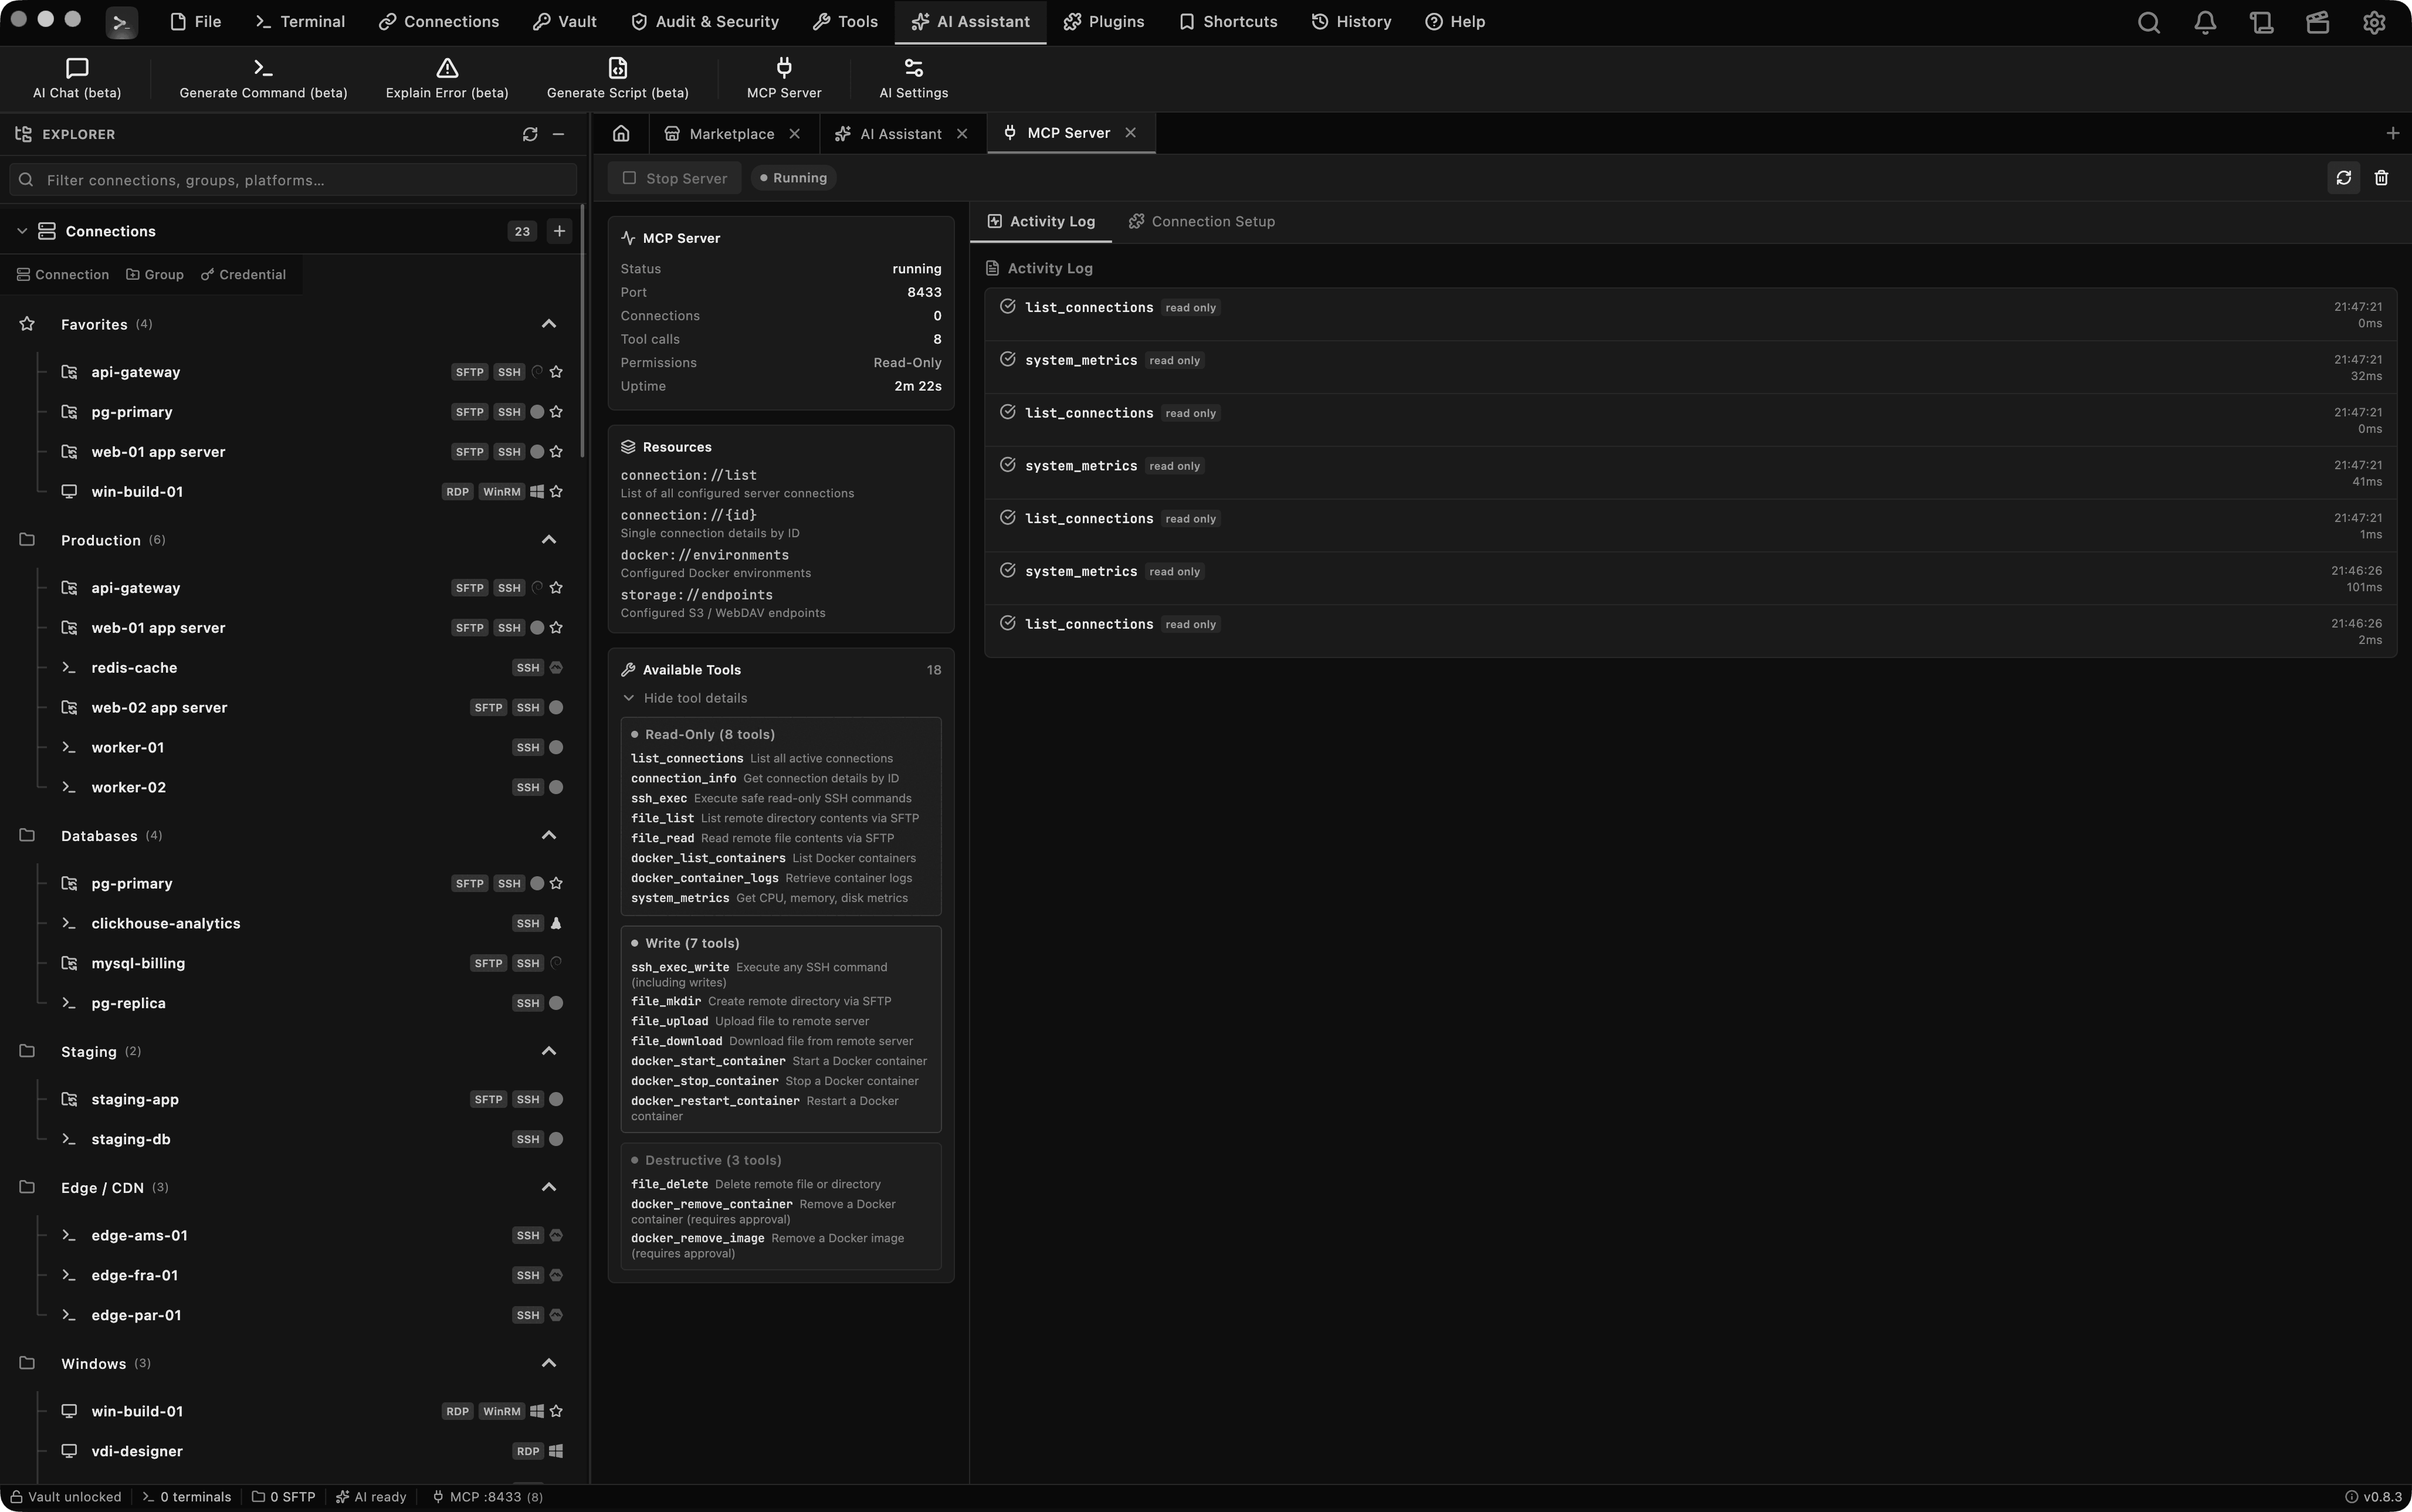Collapse the Edge / CDN group

coord(549,1188)
